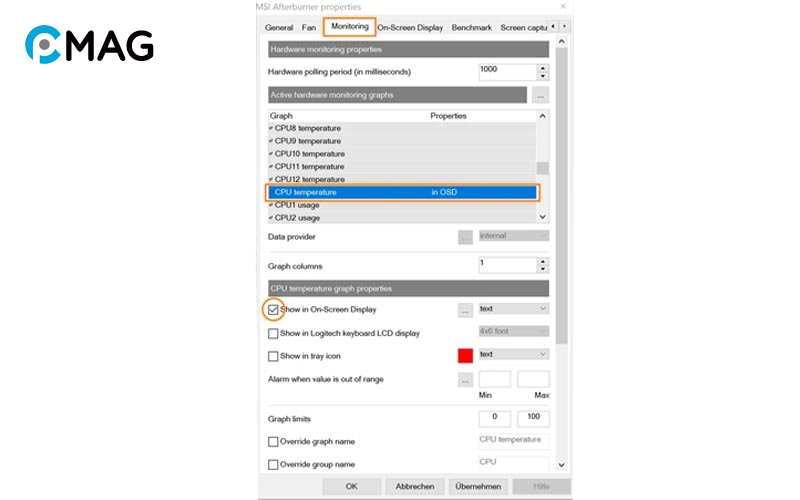Open On-Screen Display text format dropdown
This screenshot has width=800, height=500.
tap(513, 309)
